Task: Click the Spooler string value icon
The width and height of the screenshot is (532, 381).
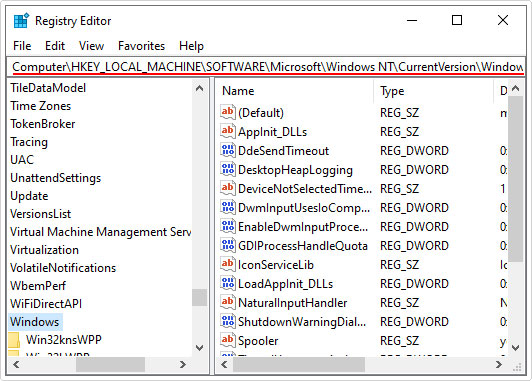Action: (228, 340)
